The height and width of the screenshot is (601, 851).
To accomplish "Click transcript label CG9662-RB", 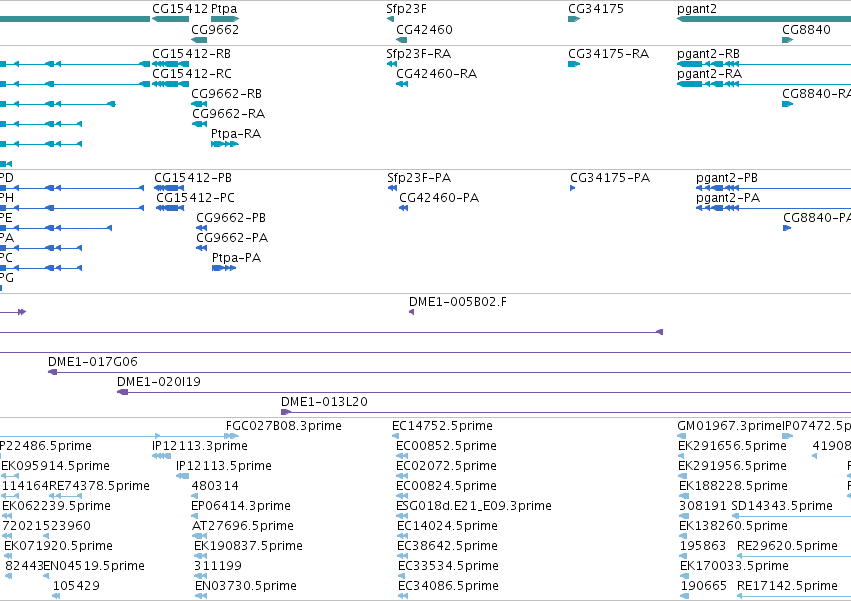I will (x=226, y=94).
